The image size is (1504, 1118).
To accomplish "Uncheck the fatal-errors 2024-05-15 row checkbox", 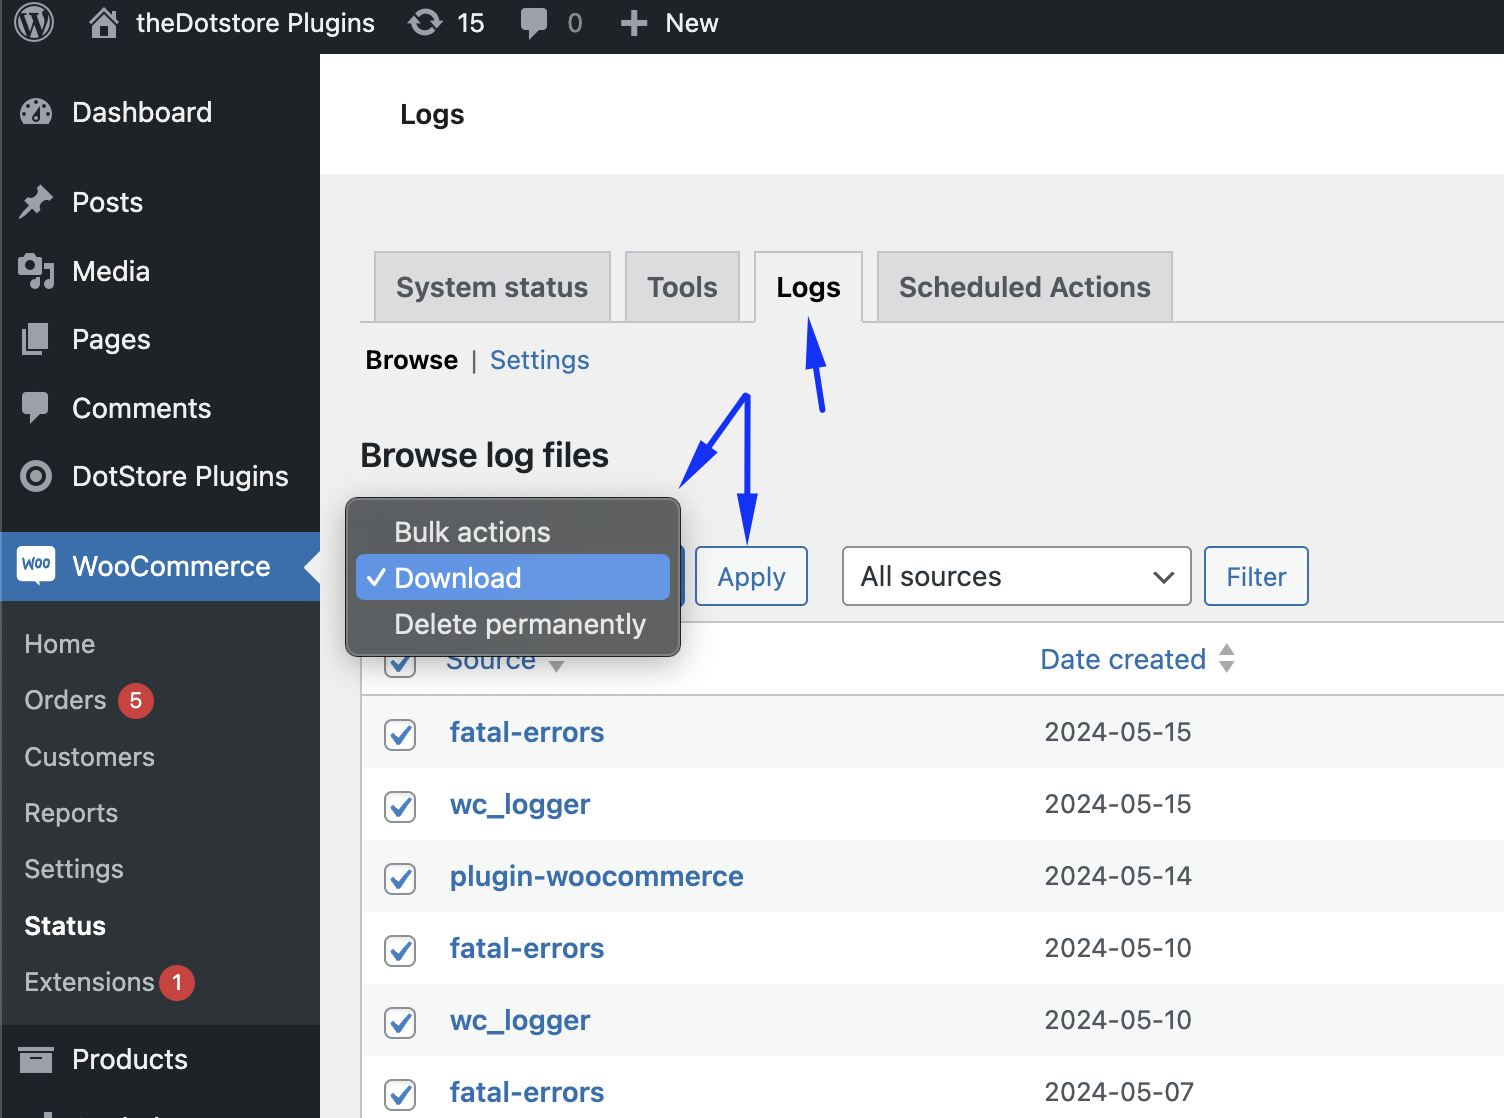I will tap(400, 734).
